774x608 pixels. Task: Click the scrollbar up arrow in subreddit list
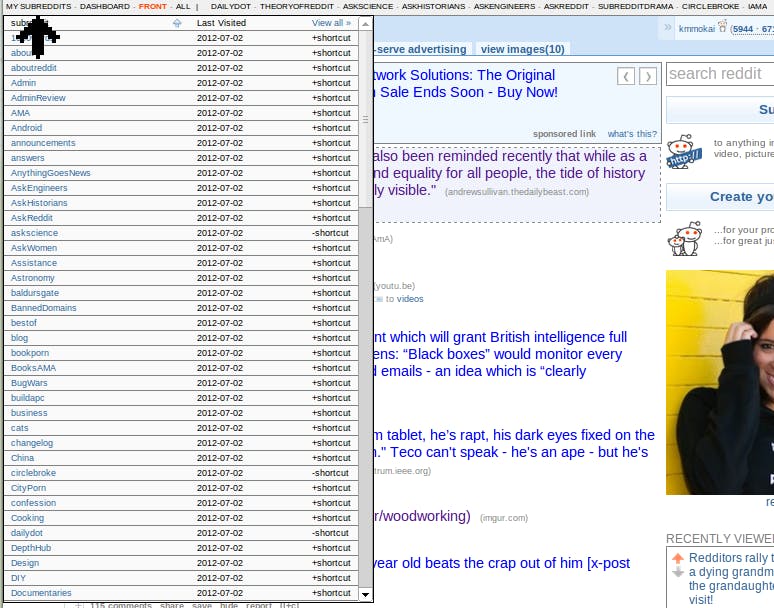click(x=365, y=24)
